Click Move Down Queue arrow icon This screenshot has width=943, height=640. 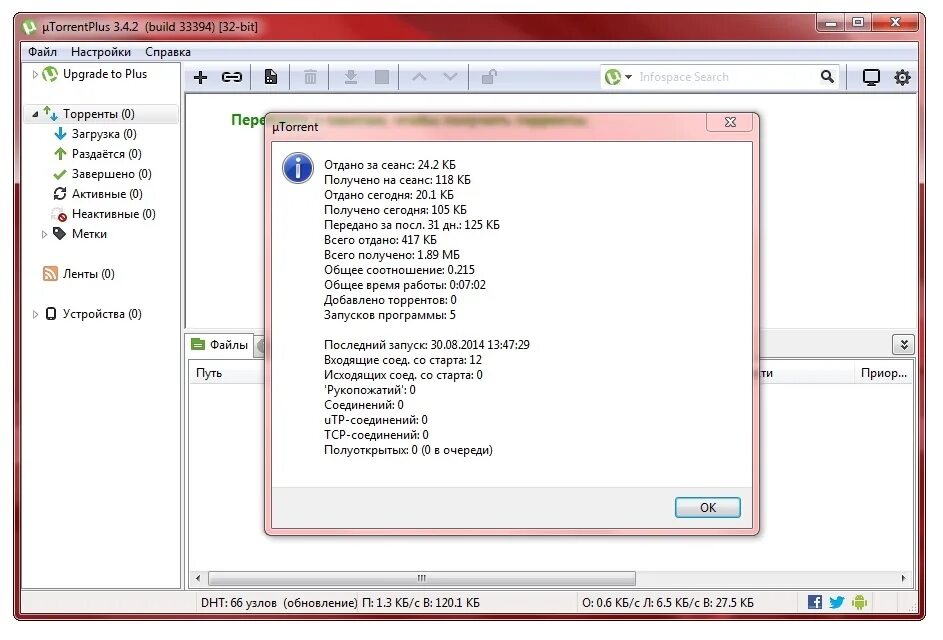click(x=450, y=77)
